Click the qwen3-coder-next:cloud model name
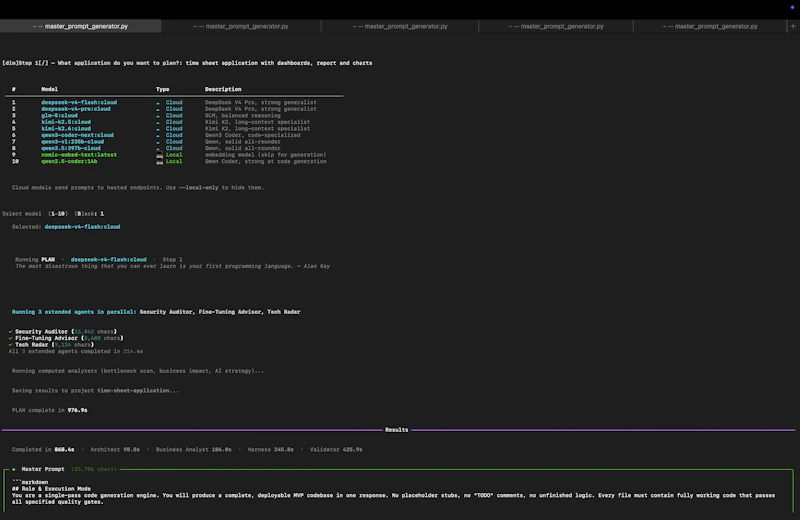Image resolution: width=800 pixels, height=520 pixels. coord(78,136)
